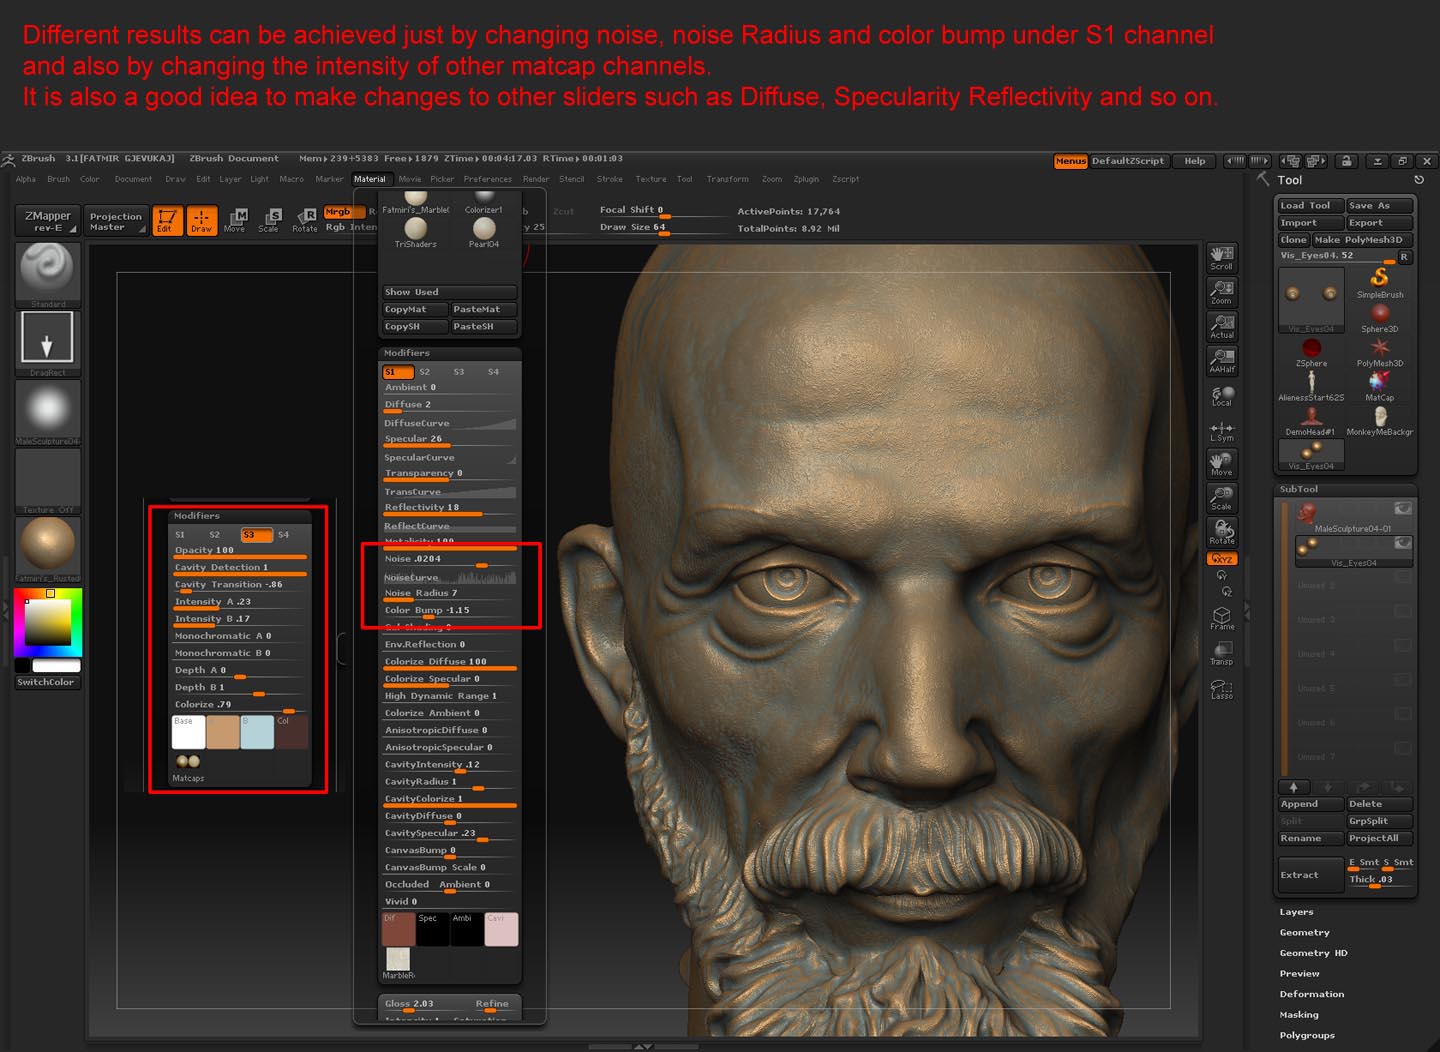1440x1052 pixels.
Task: Choose the Scale transform icon in top shelf
Action: (x=269, y=220)
